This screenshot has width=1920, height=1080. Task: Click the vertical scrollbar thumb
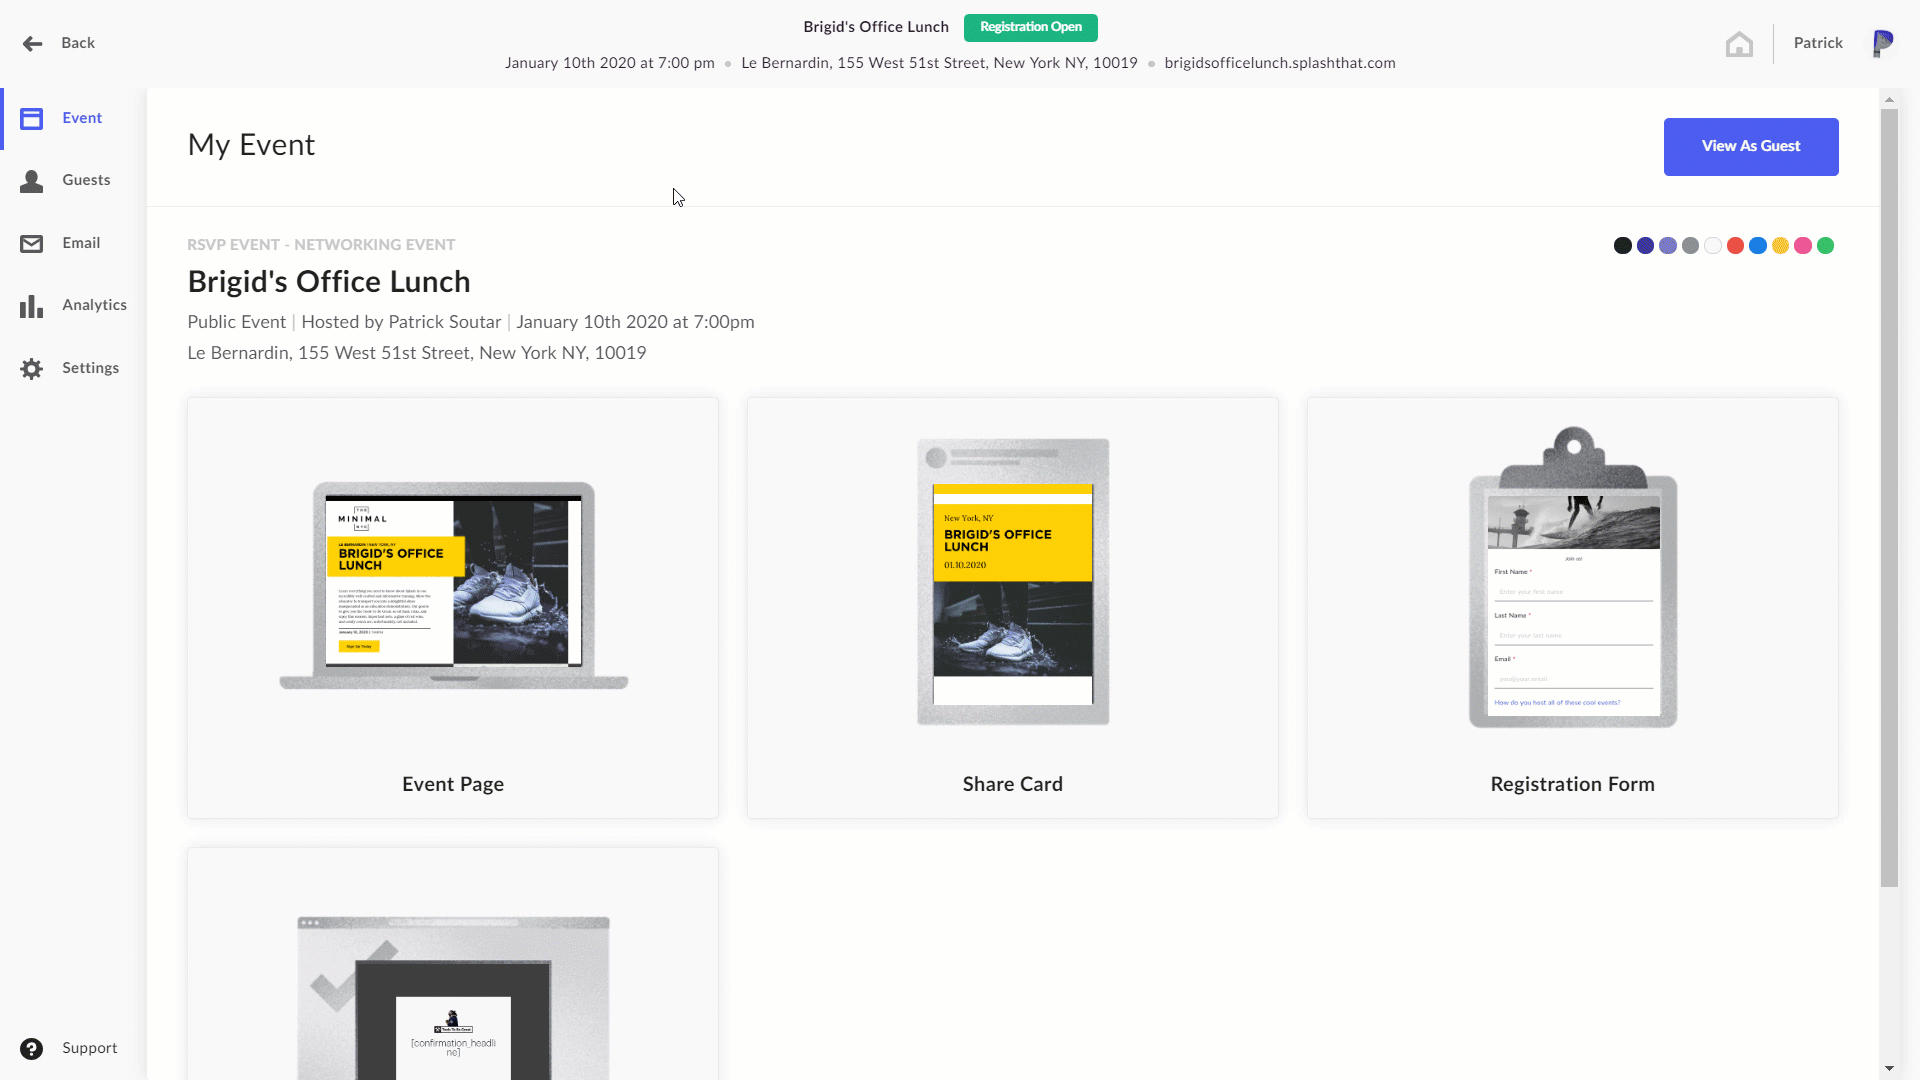tap(1889, 497)
